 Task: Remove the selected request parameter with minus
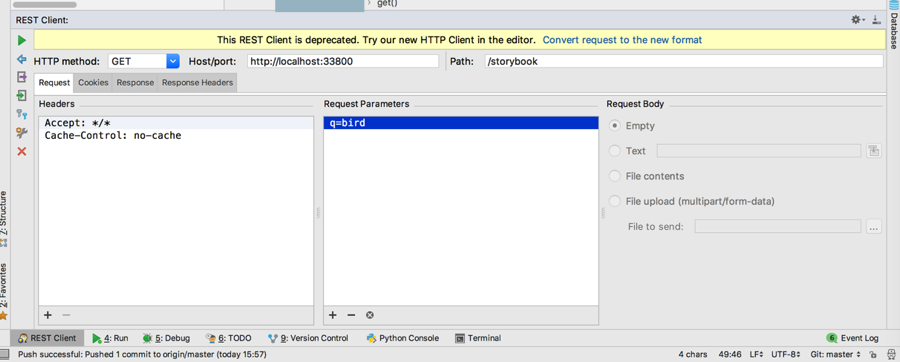pos(351,315)
